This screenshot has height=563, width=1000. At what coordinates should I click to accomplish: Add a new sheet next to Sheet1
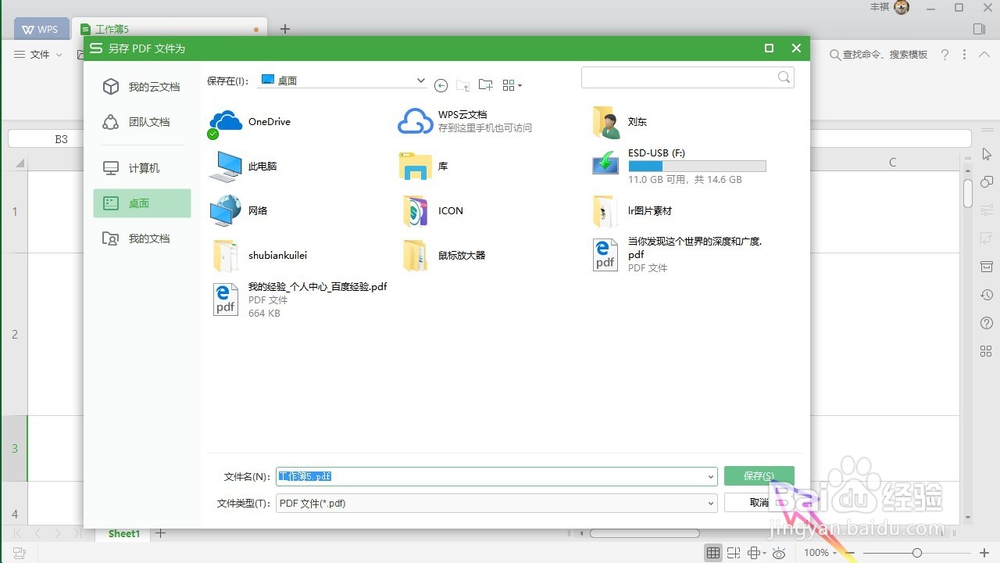coord(161,533)
